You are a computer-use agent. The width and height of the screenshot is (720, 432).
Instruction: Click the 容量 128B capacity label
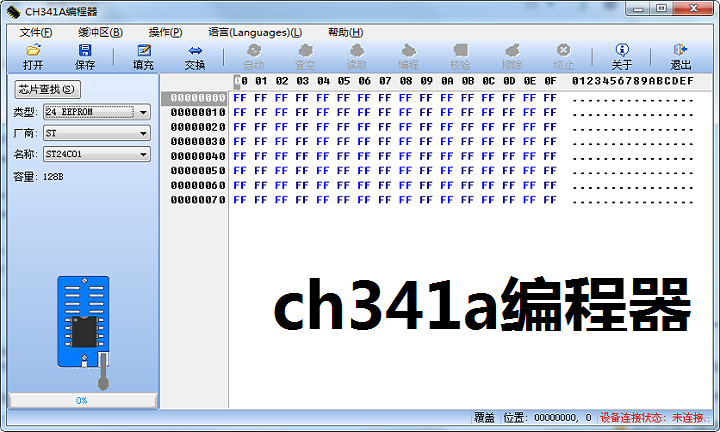(x=39, y=177)
